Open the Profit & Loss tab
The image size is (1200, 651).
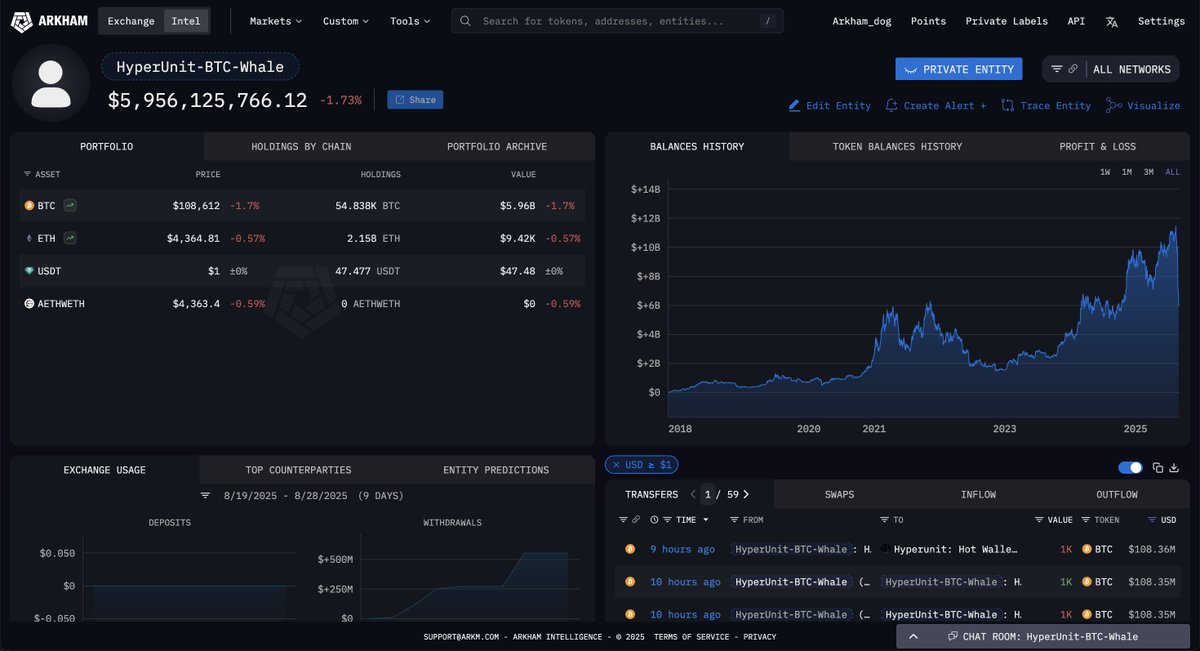[1097, 146]
